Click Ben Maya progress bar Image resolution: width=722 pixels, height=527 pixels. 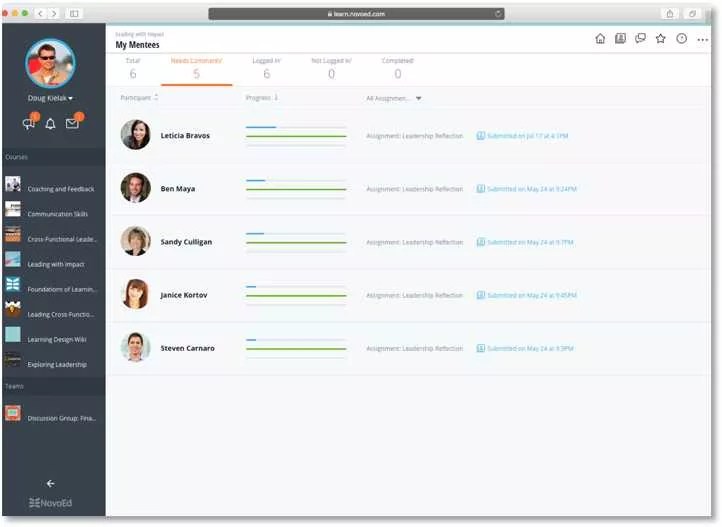(x=296, y=189)
